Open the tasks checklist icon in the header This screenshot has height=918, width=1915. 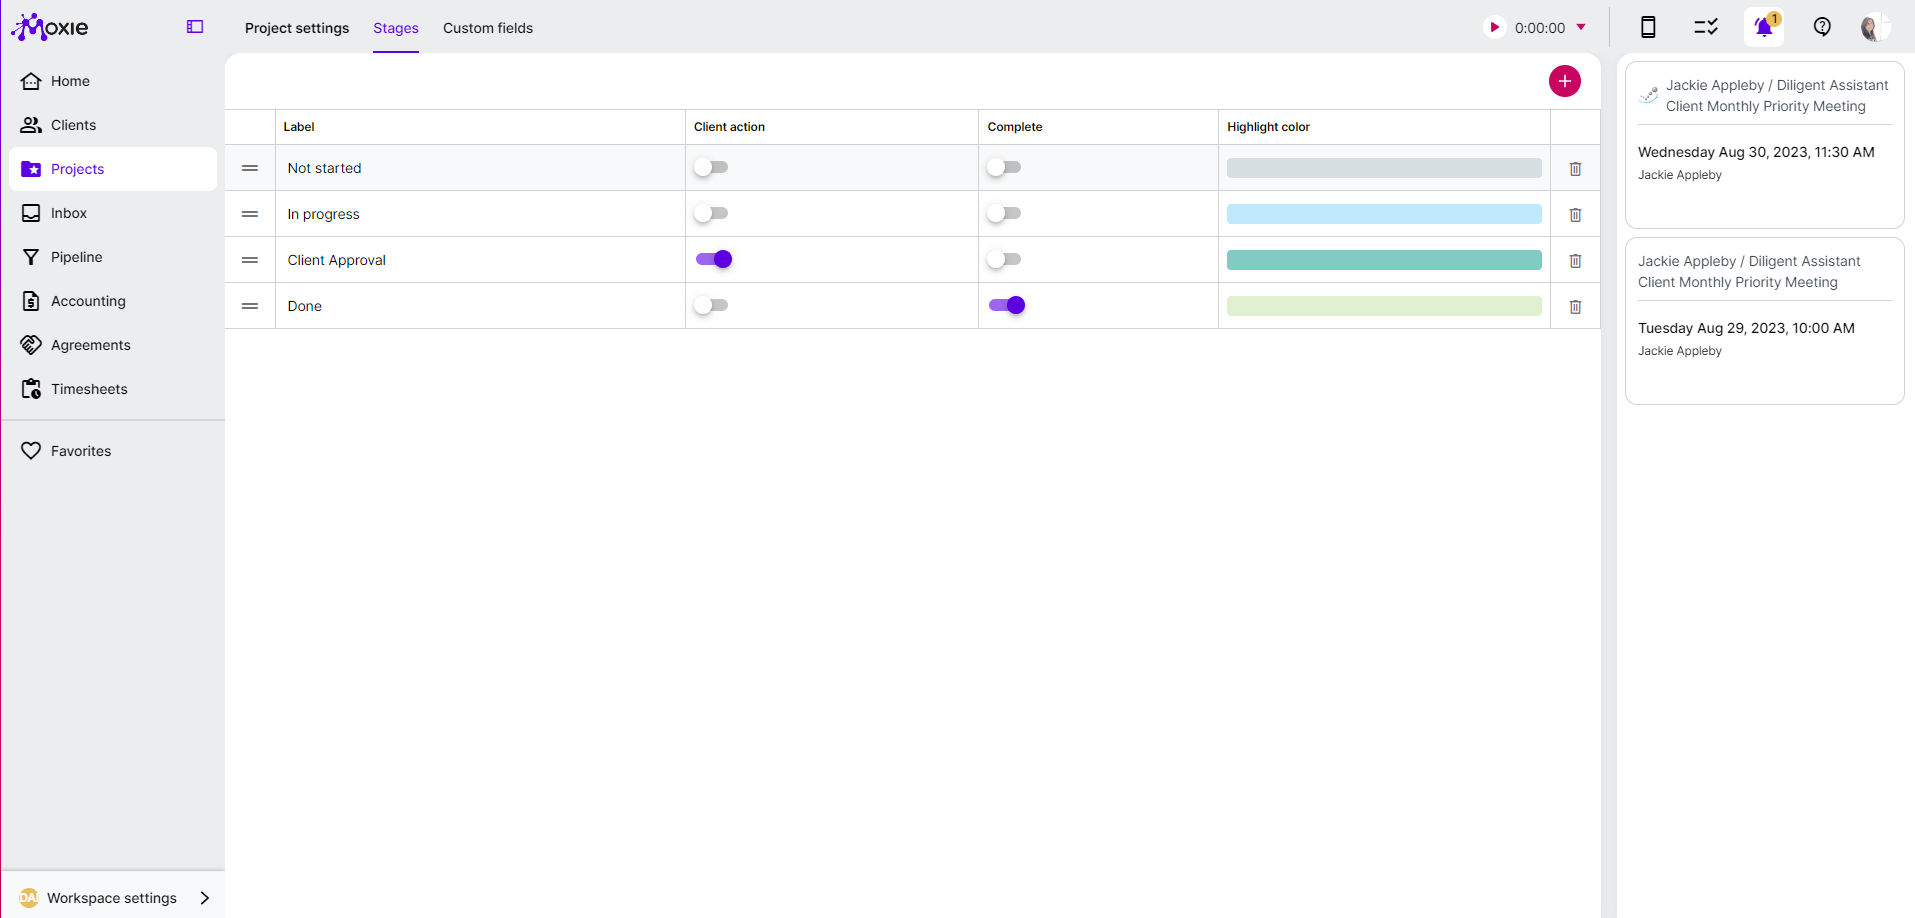click(x=1705, y=27)
